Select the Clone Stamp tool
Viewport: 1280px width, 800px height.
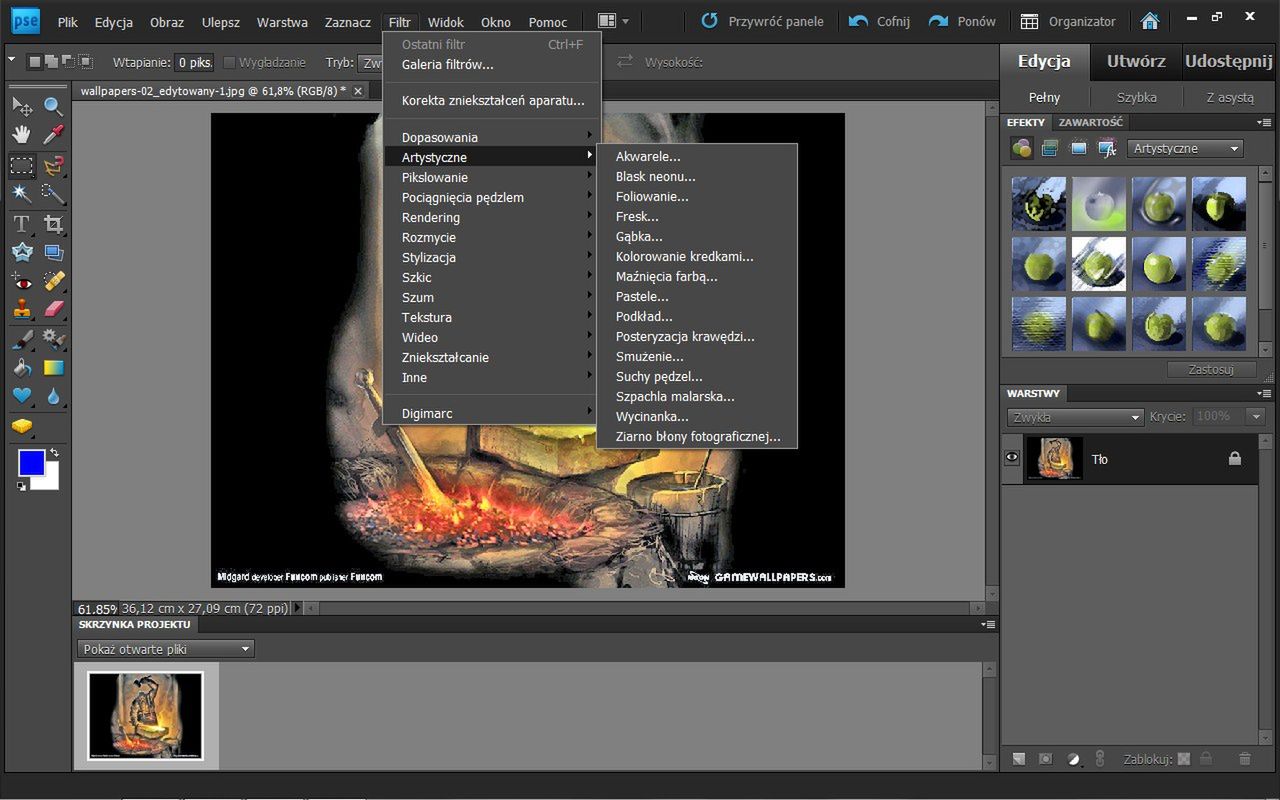click(21, 309)
